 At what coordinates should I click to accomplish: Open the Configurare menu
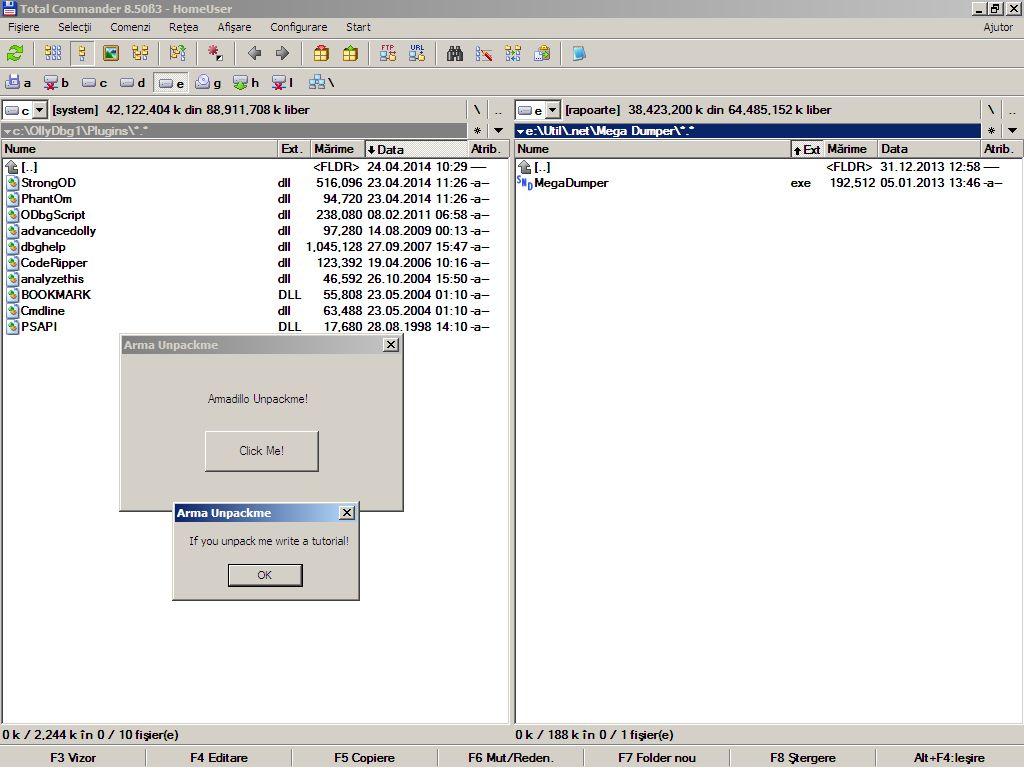tap(298, 27)
